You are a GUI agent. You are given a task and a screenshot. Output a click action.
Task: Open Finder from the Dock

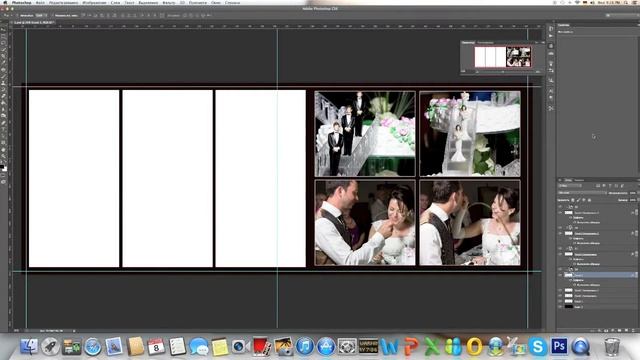tap(29, 347)
